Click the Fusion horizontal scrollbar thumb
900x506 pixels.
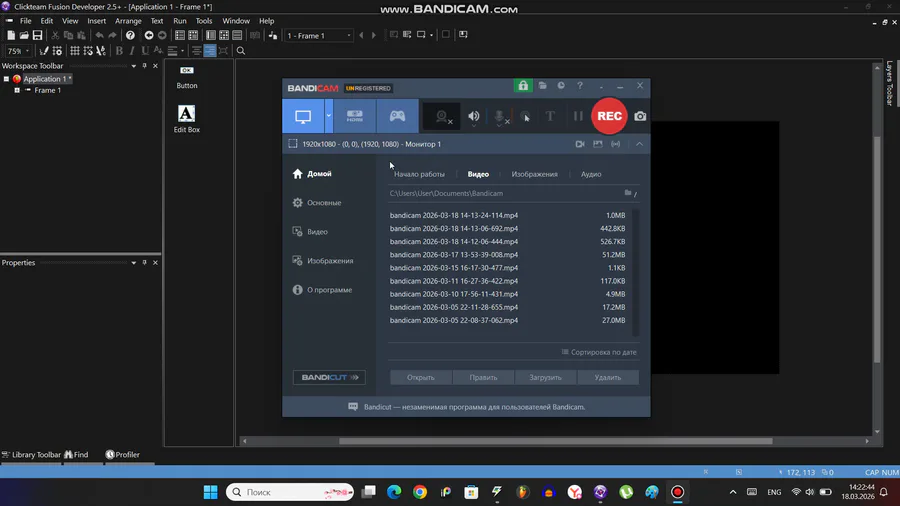click(555, 441)
